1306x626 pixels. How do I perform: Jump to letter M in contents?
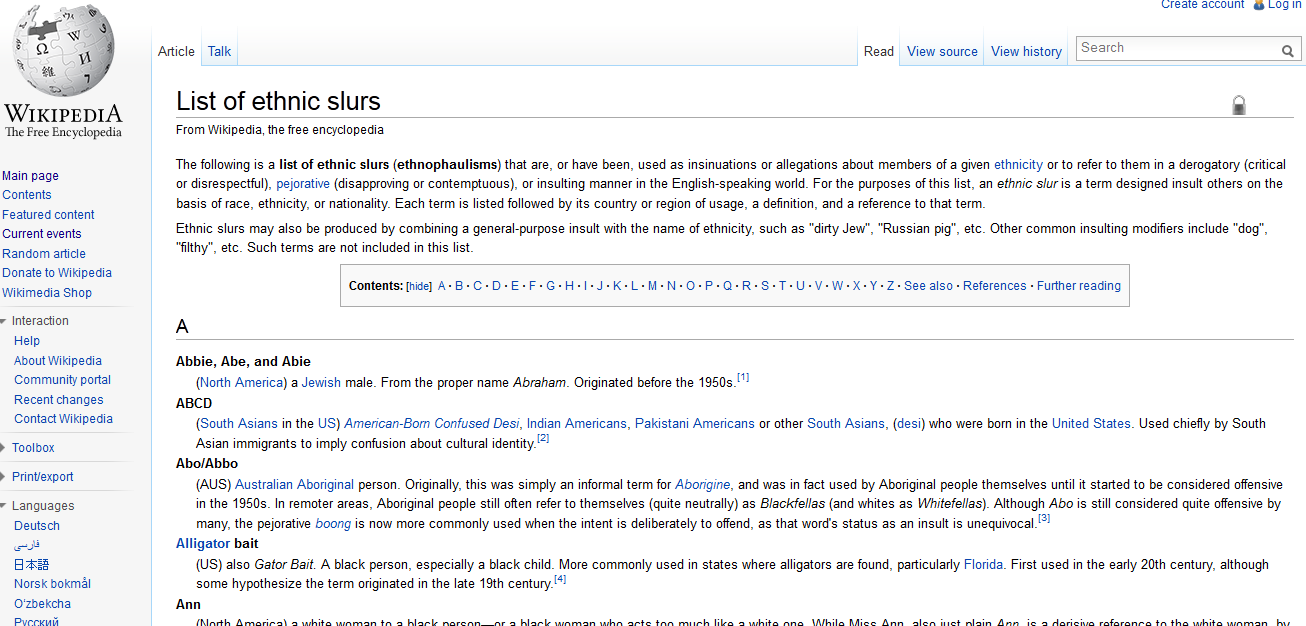point(652,286)
